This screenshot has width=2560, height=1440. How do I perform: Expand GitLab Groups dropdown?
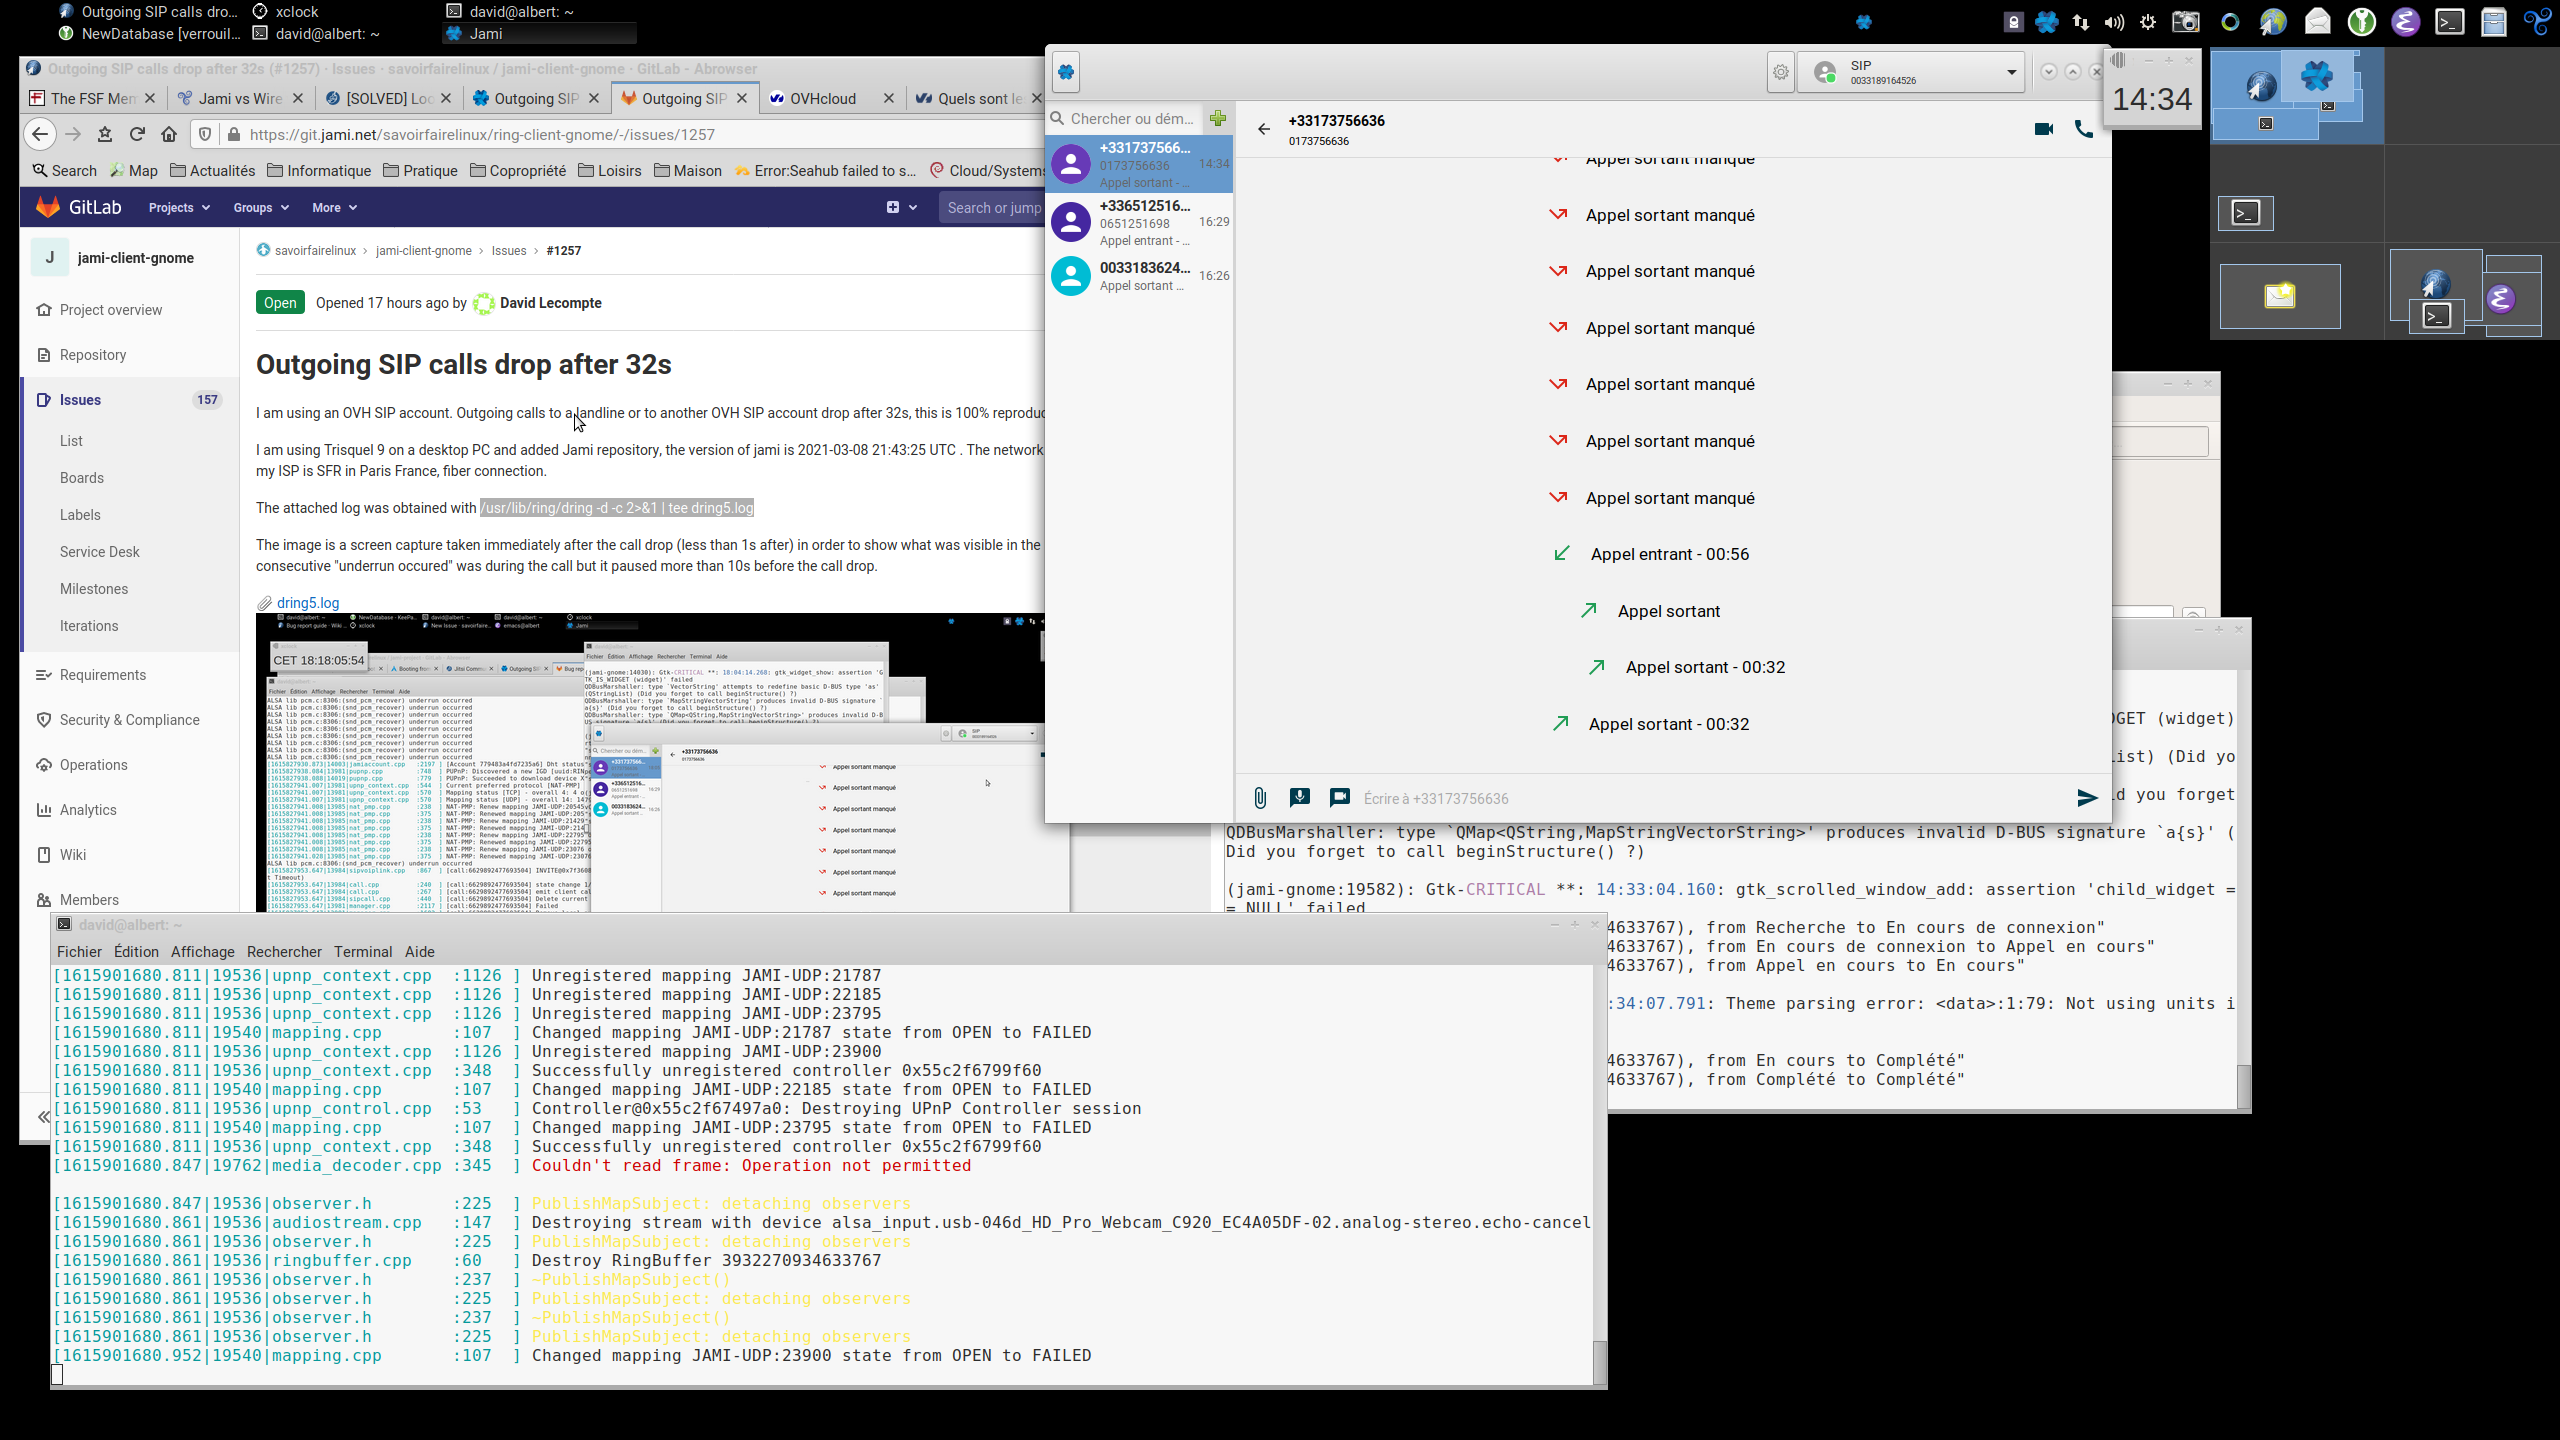[261, 207]
